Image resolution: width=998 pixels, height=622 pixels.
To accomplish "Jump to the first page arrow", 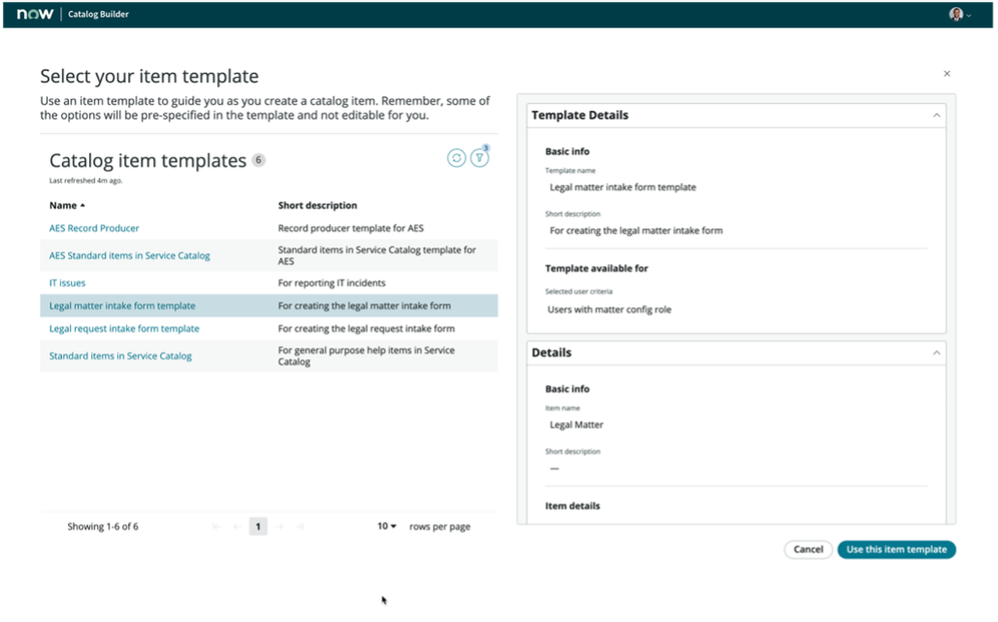I will coord(216,526).
